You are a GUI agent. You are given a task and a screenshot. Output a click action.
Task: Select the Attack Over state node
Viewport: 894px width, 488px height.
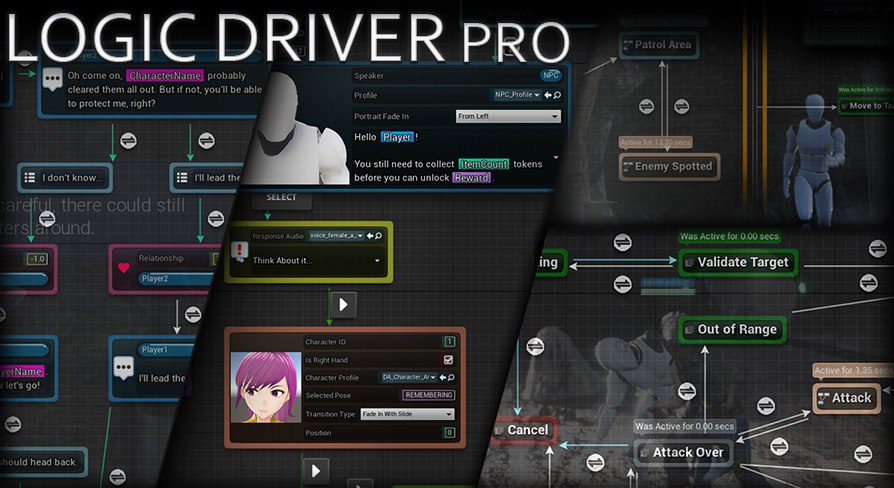click(683, 453)
